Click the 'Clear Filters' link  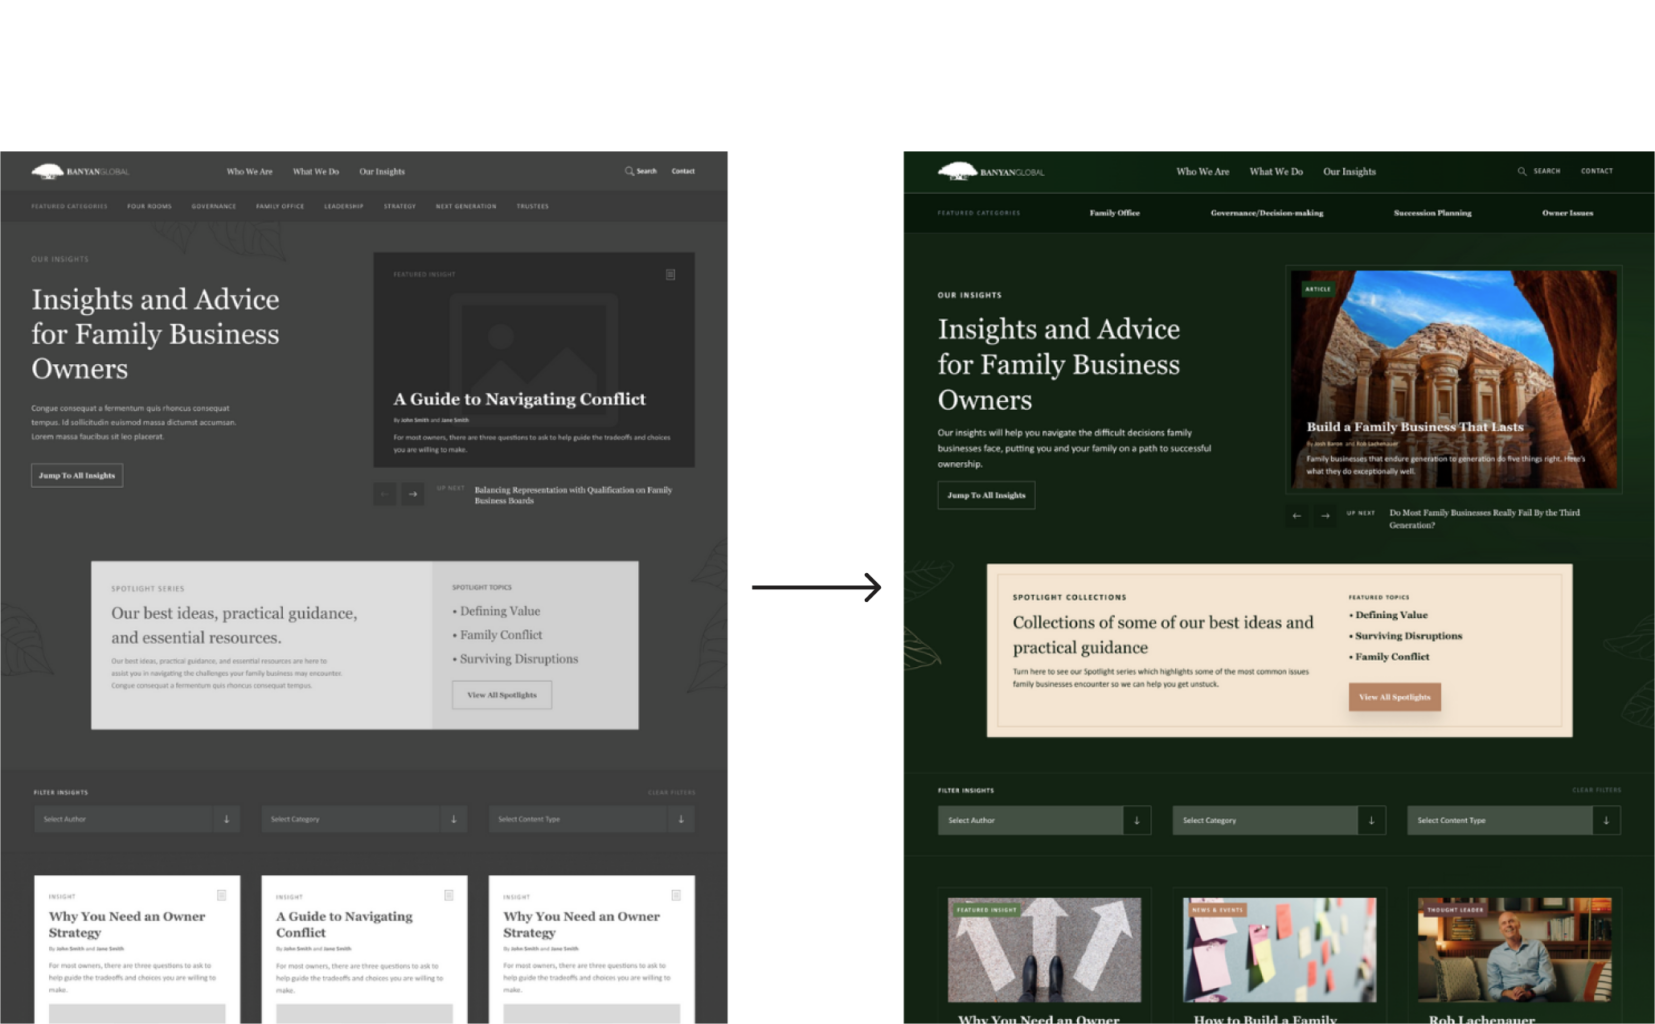[1598, 789]
